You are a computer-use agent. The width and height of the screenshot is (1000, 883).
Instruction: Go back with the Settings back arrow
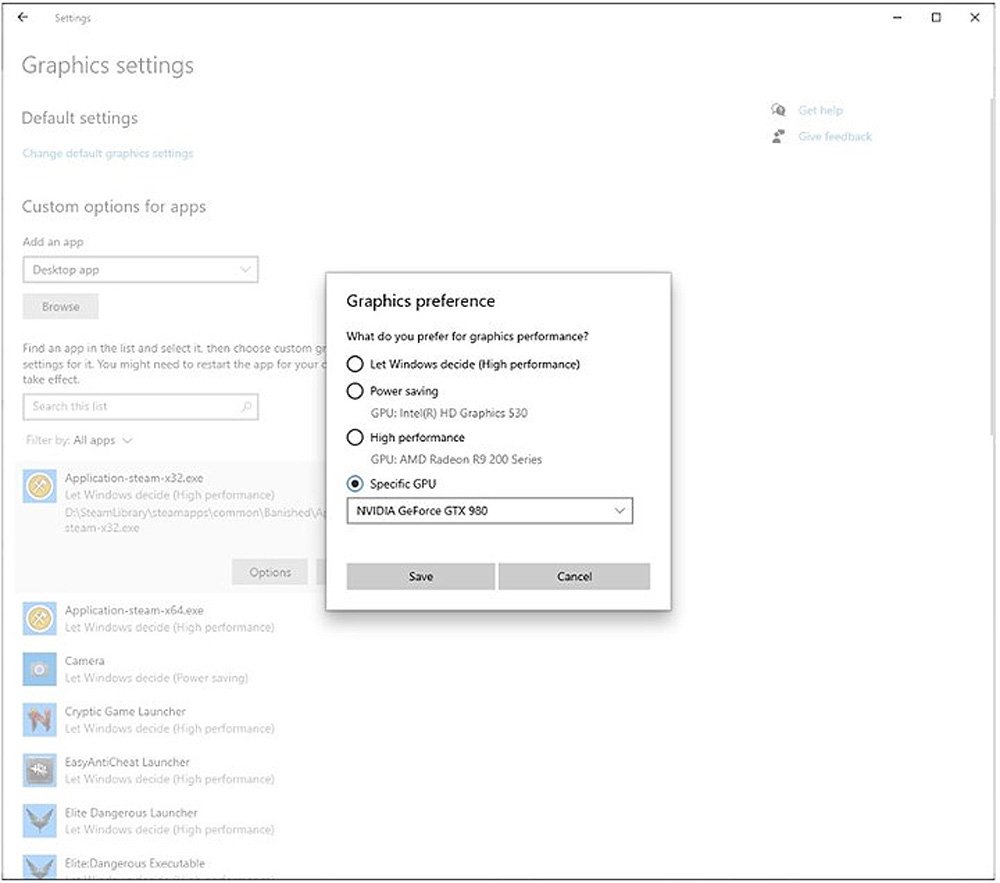click(x=23, y=17)
